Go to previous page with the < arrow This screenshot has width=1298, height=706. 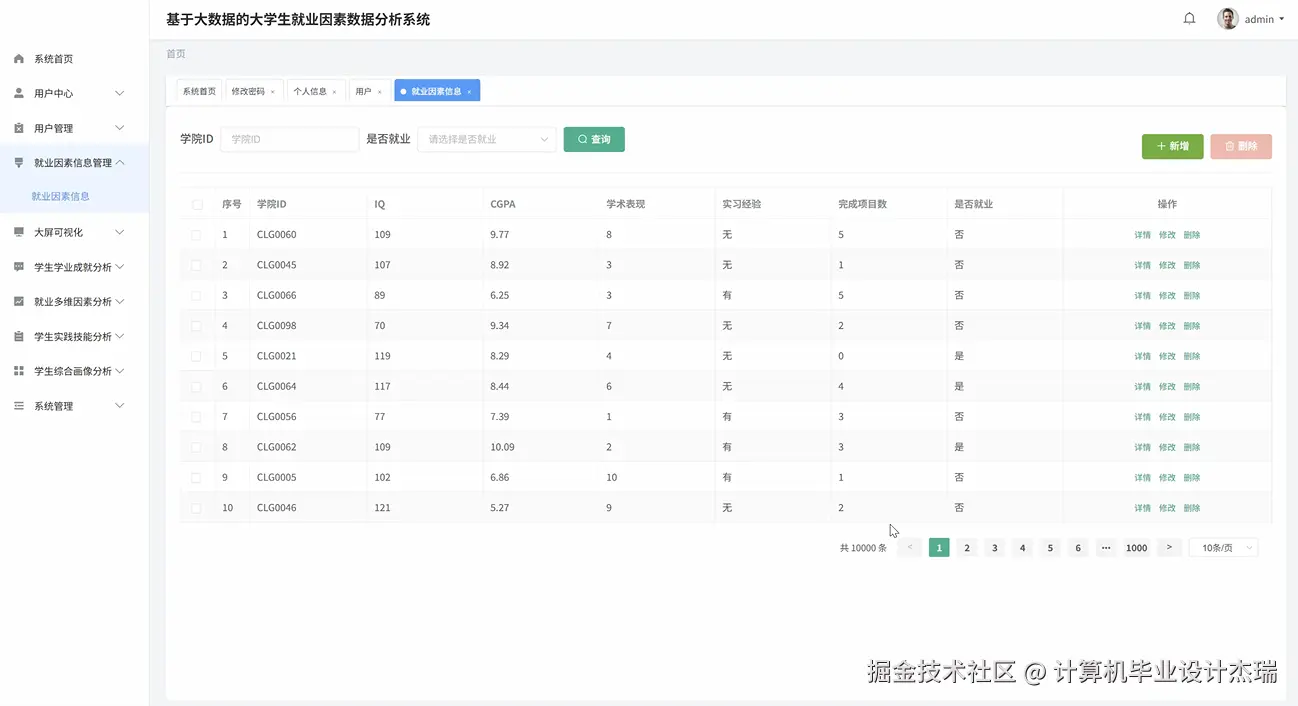point(909,548)
